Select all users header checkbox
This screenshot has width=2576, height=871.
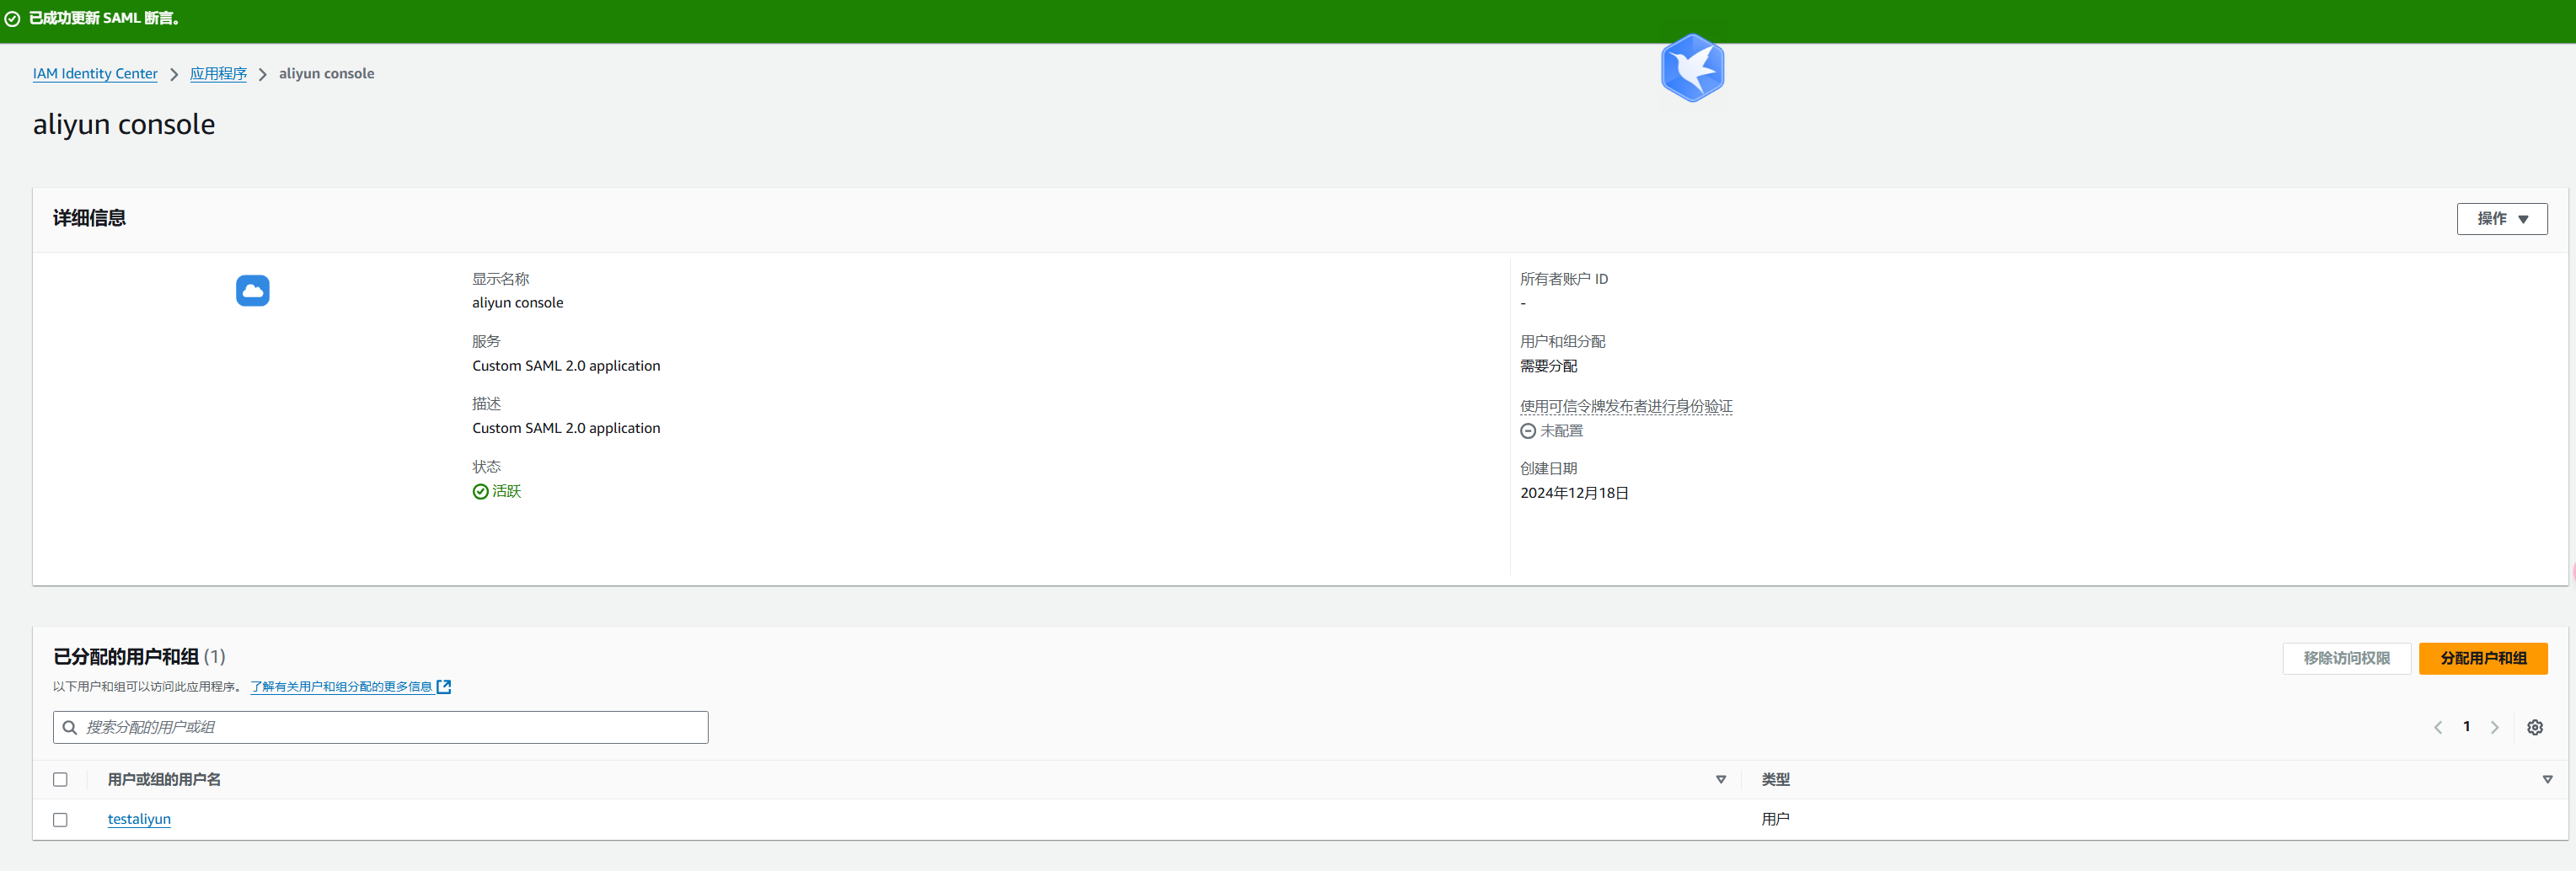(x=60, y=779)
